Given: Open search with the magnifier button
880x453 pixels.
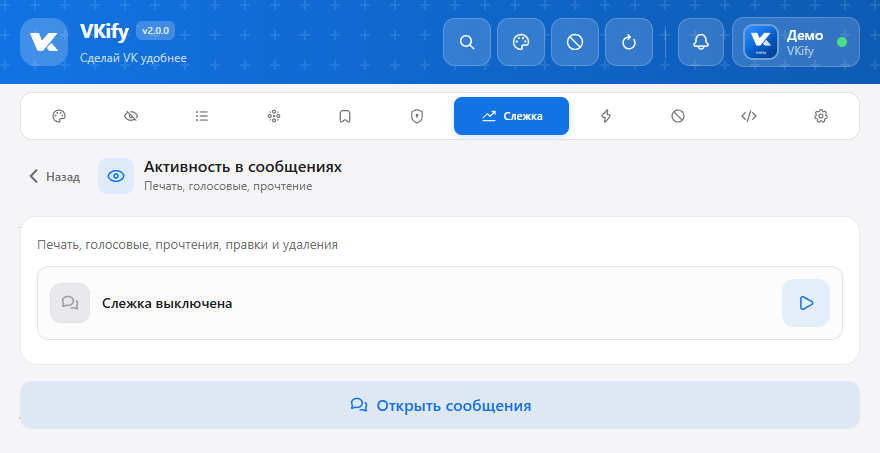Looking at the screenshot, I should pyautogui.click(x=467, y=42).
